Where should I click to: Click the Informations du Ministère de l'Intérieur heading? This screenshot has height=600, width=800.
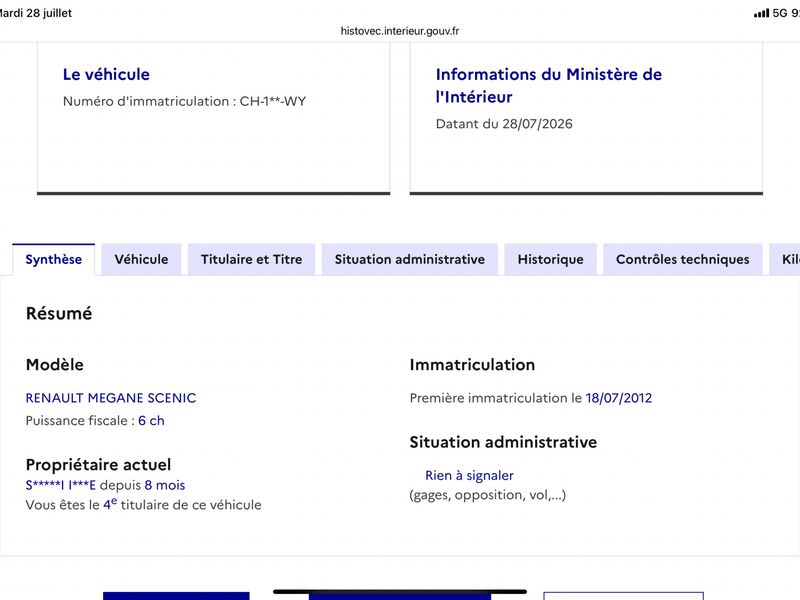tap(549, 86)
